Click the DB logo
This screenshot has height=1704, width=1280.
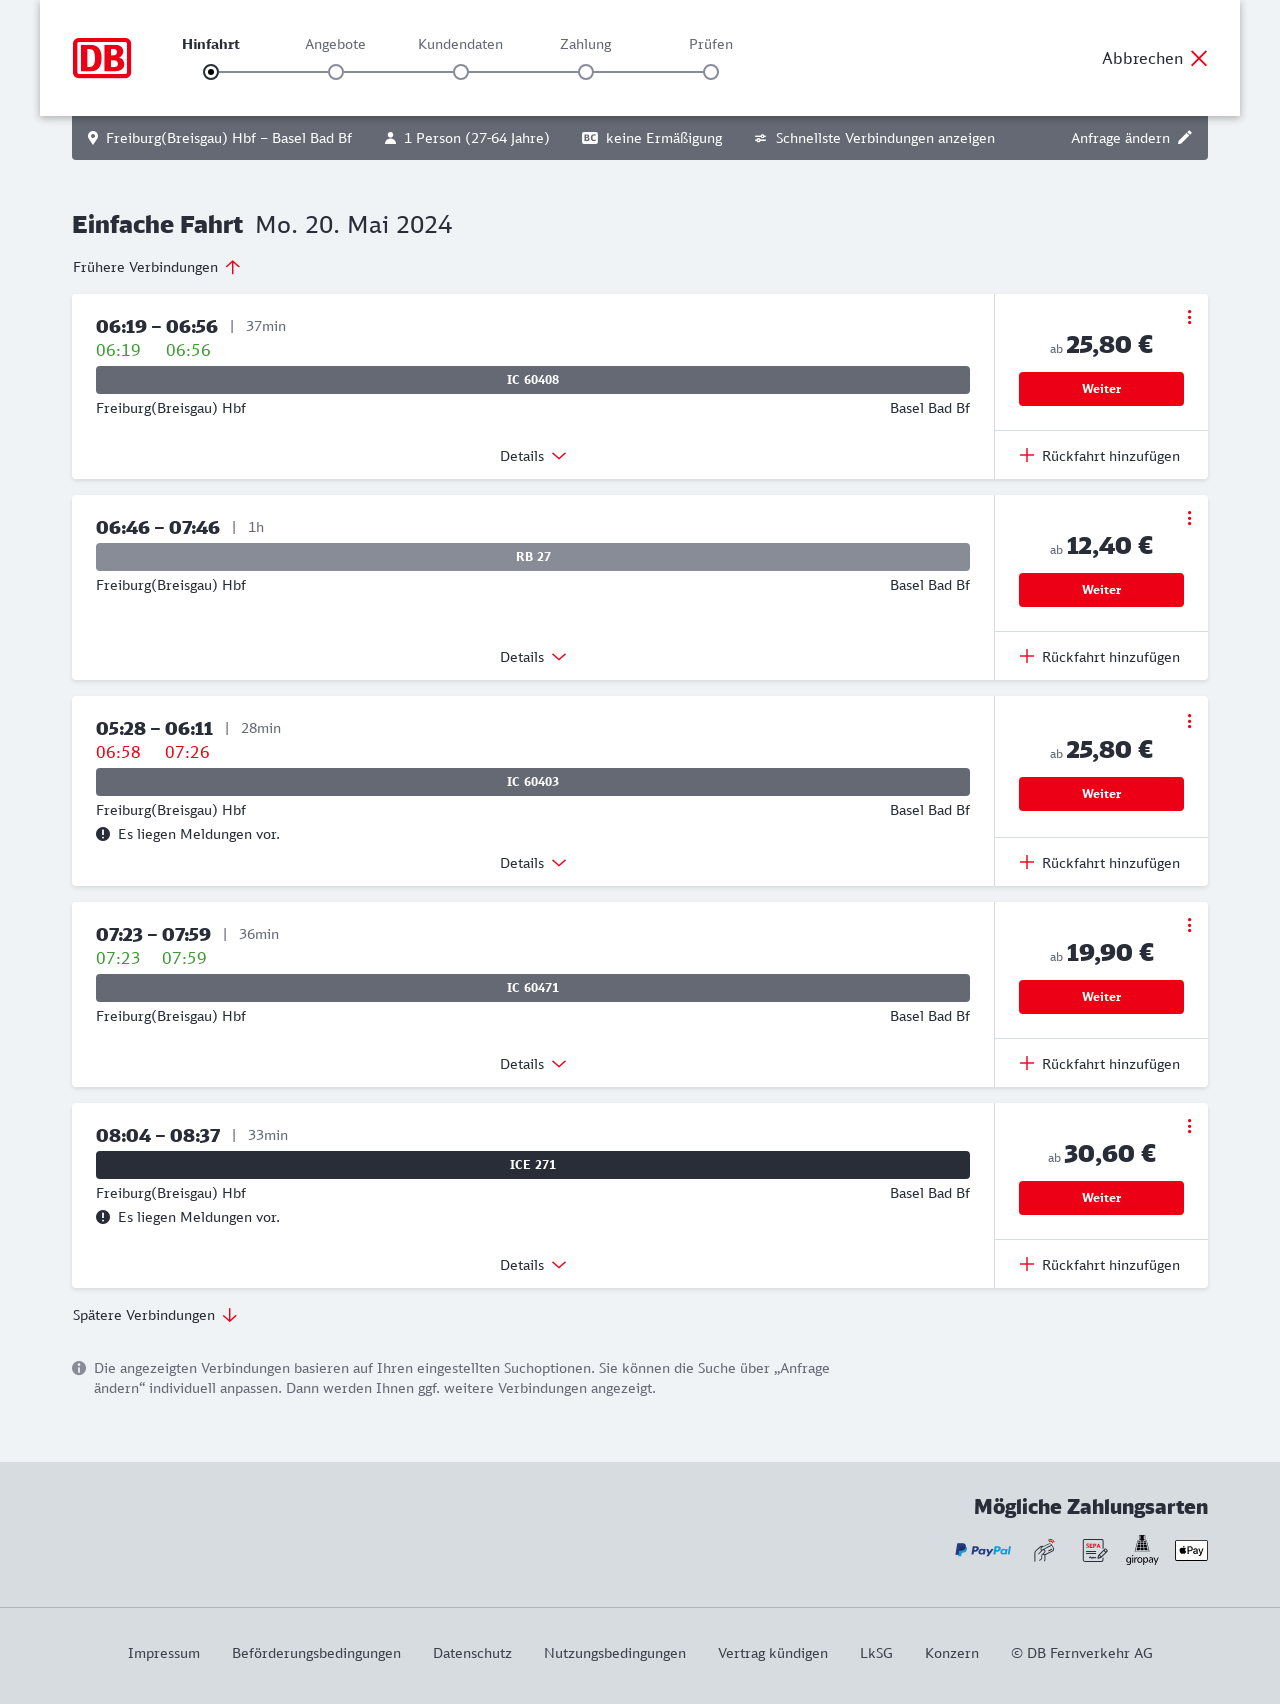(x=102, y=58)
